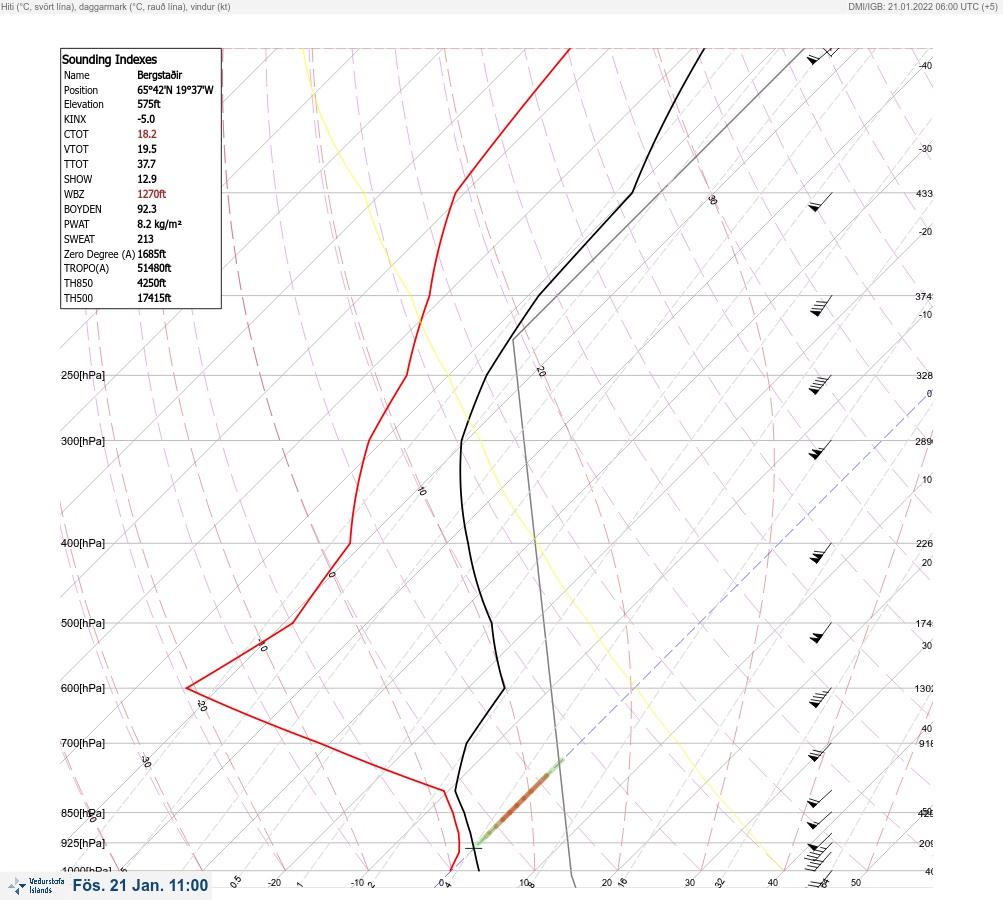Click the Veðurstofa Íslands logo
Screen dimensions: 1003x900
[x=36, y=886]
